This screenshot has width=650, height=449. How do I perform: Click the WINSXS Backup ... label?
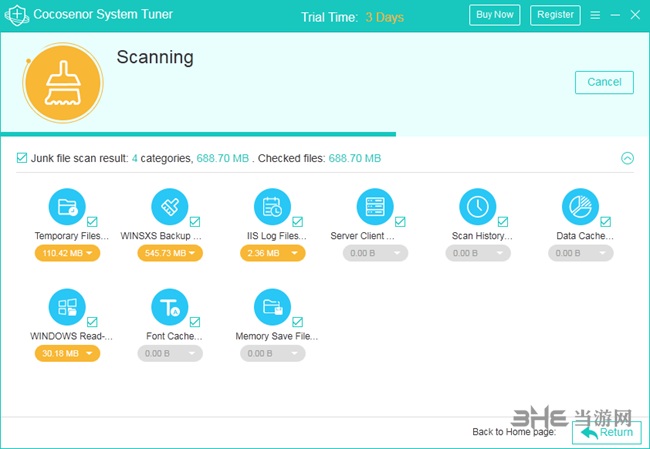pyautogui.click(x=161, y=236)
